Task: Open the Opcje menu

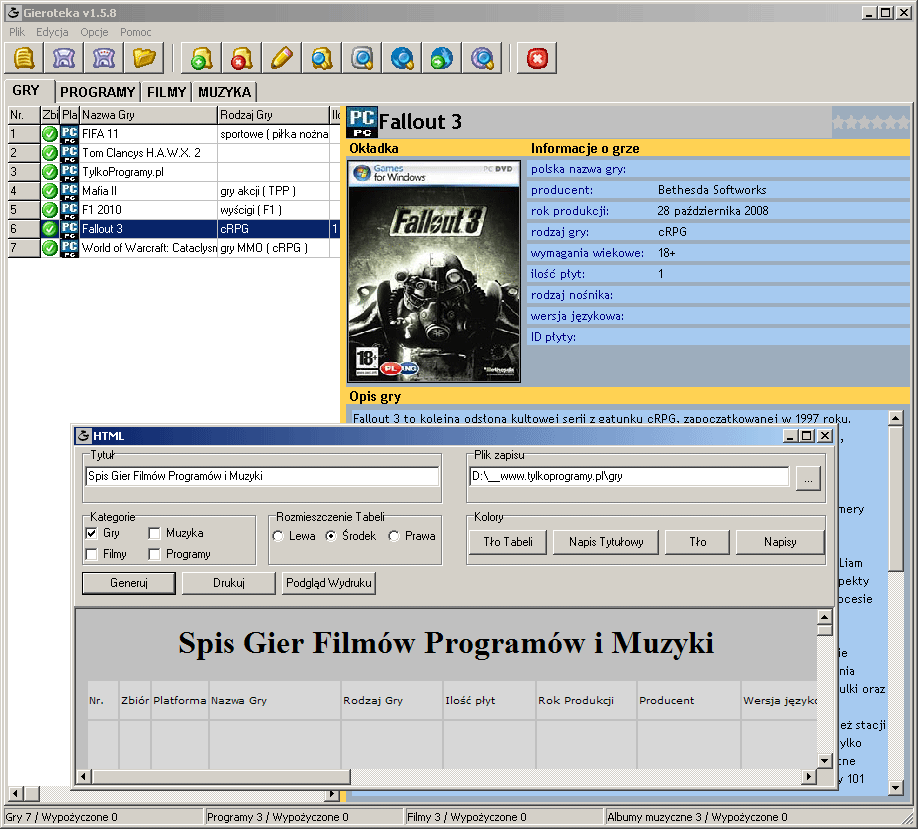Action: point(94,32)
